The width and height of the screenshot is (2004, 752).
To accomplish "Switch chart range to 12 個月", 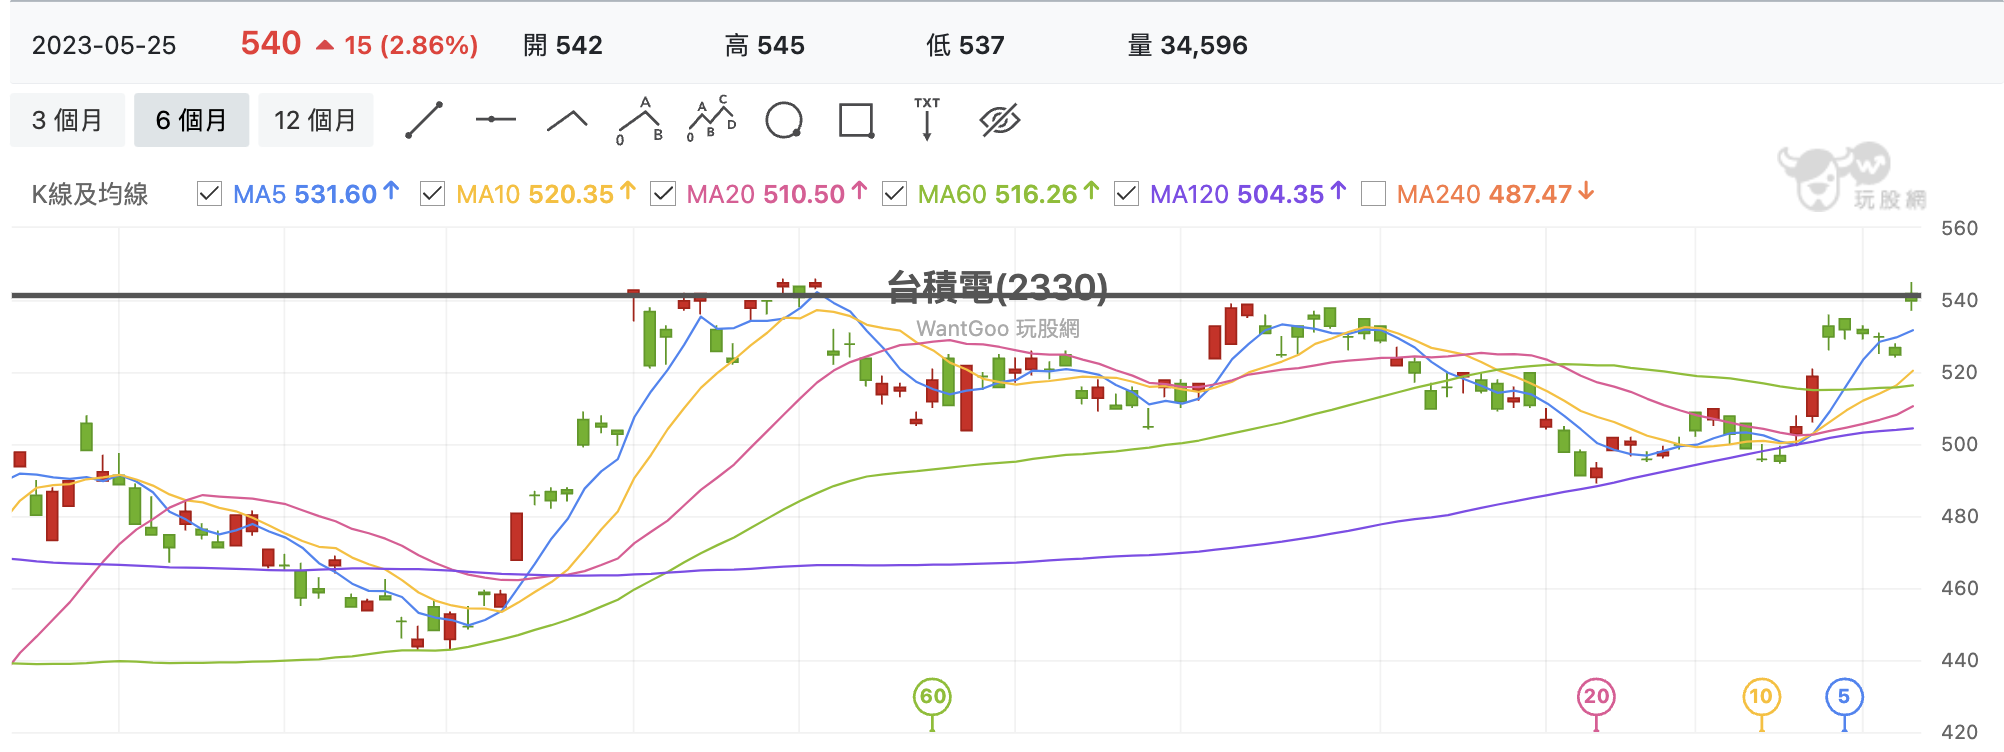I will (x=315, y=120).
